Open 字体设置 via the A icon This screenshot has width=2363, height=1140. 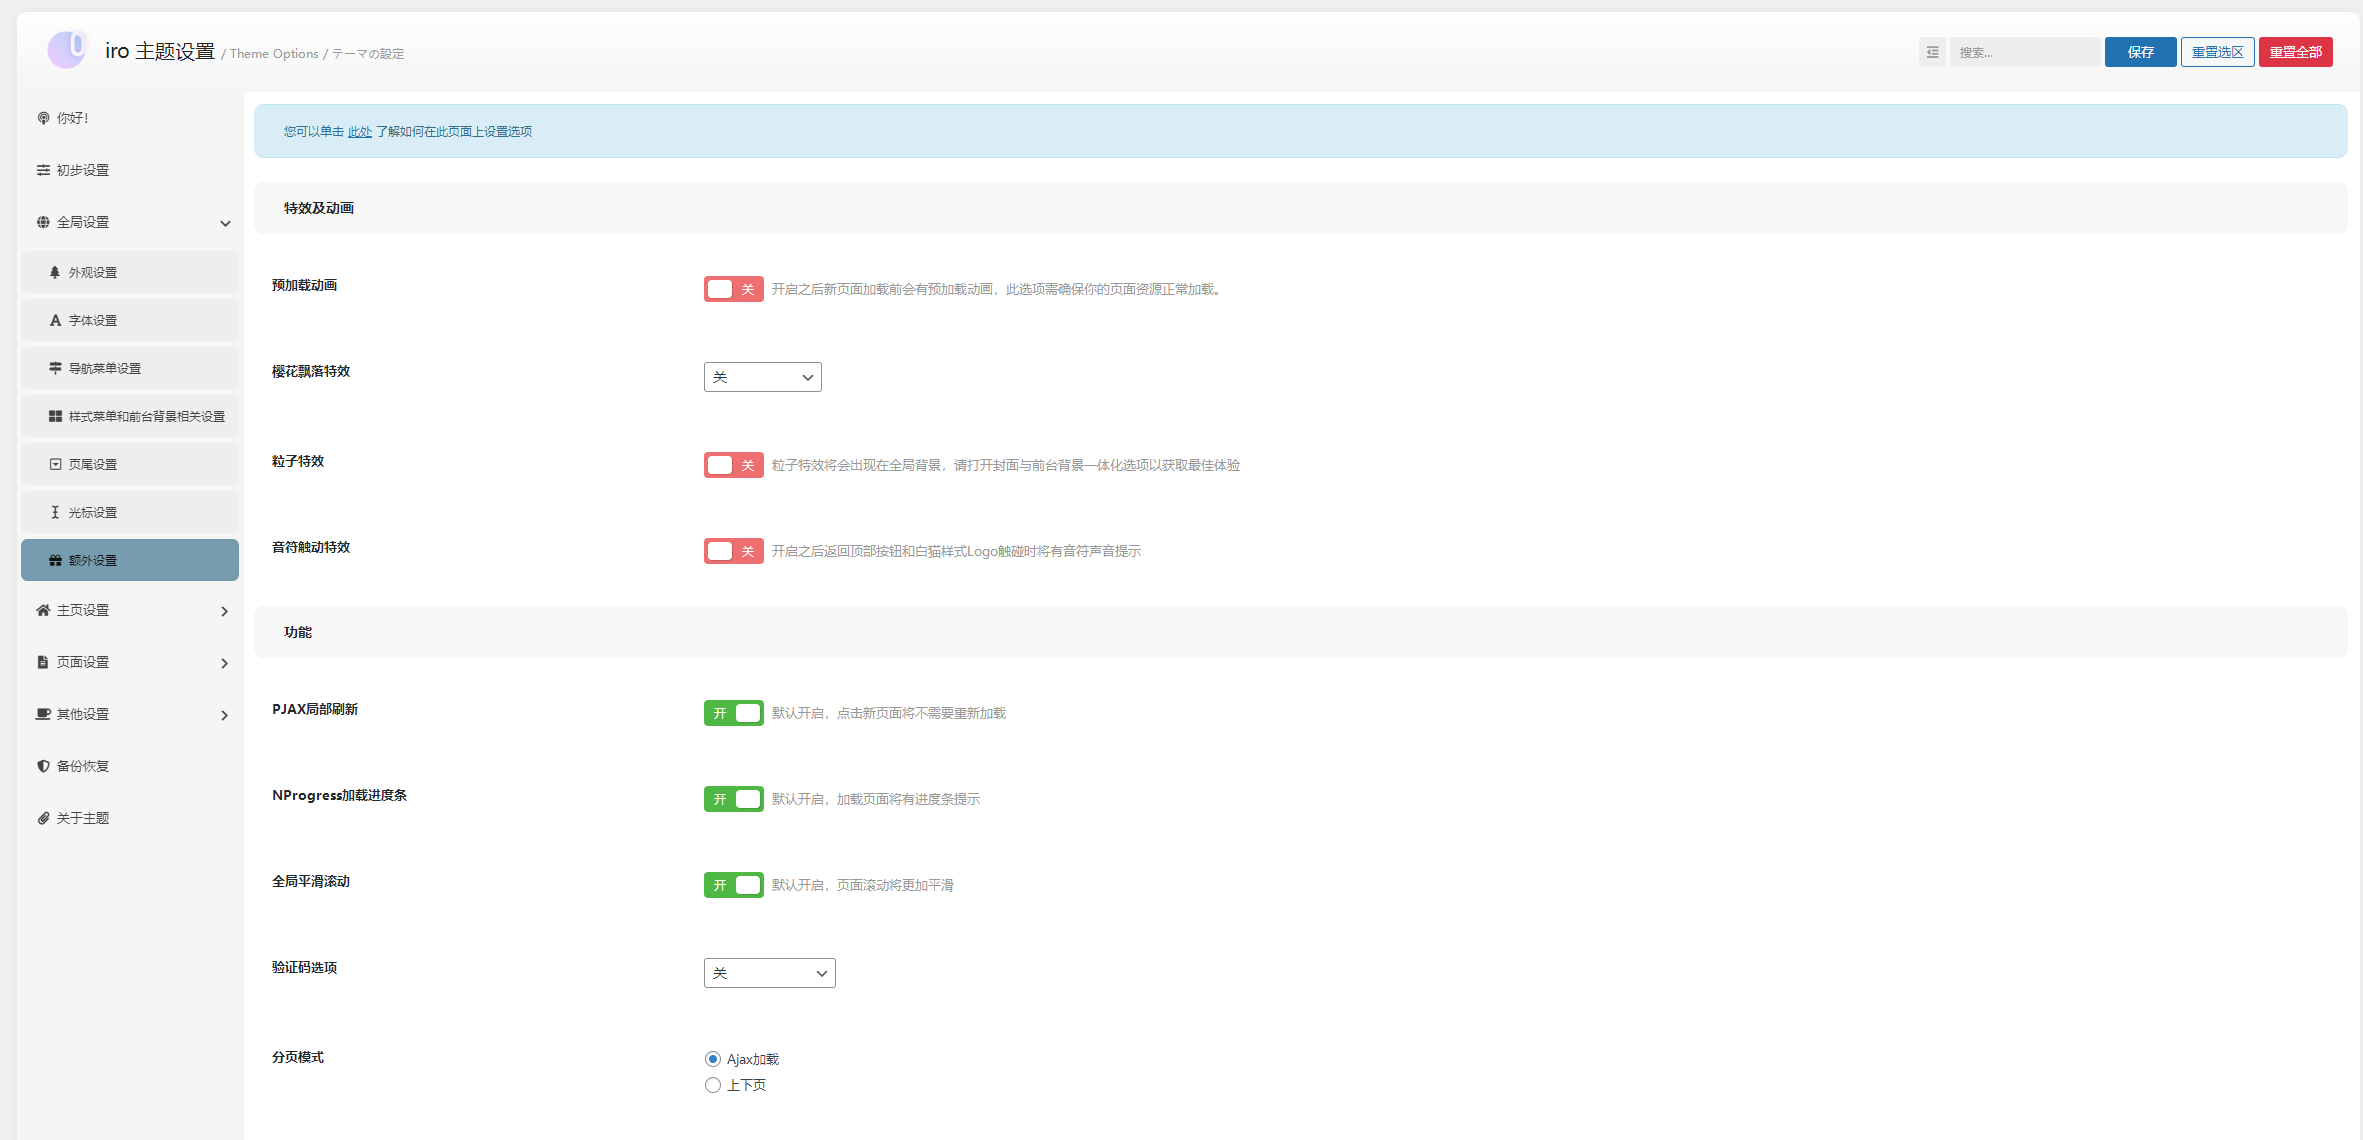pos(55,320)
